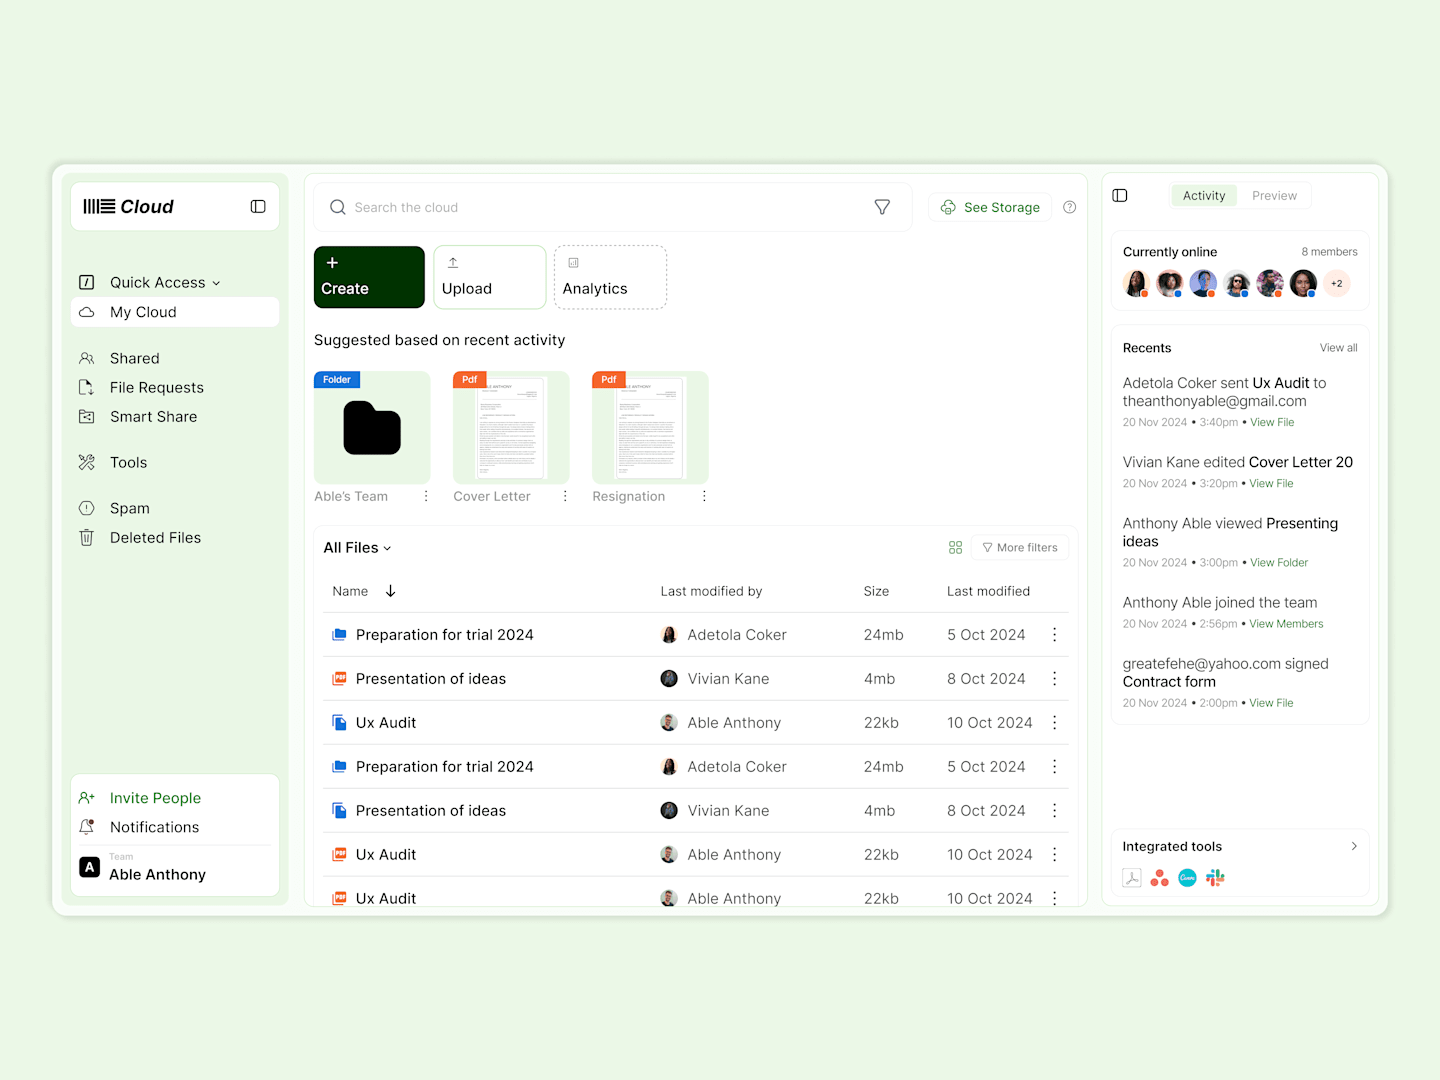Open Asana integrated tool

pos(1160,878)
